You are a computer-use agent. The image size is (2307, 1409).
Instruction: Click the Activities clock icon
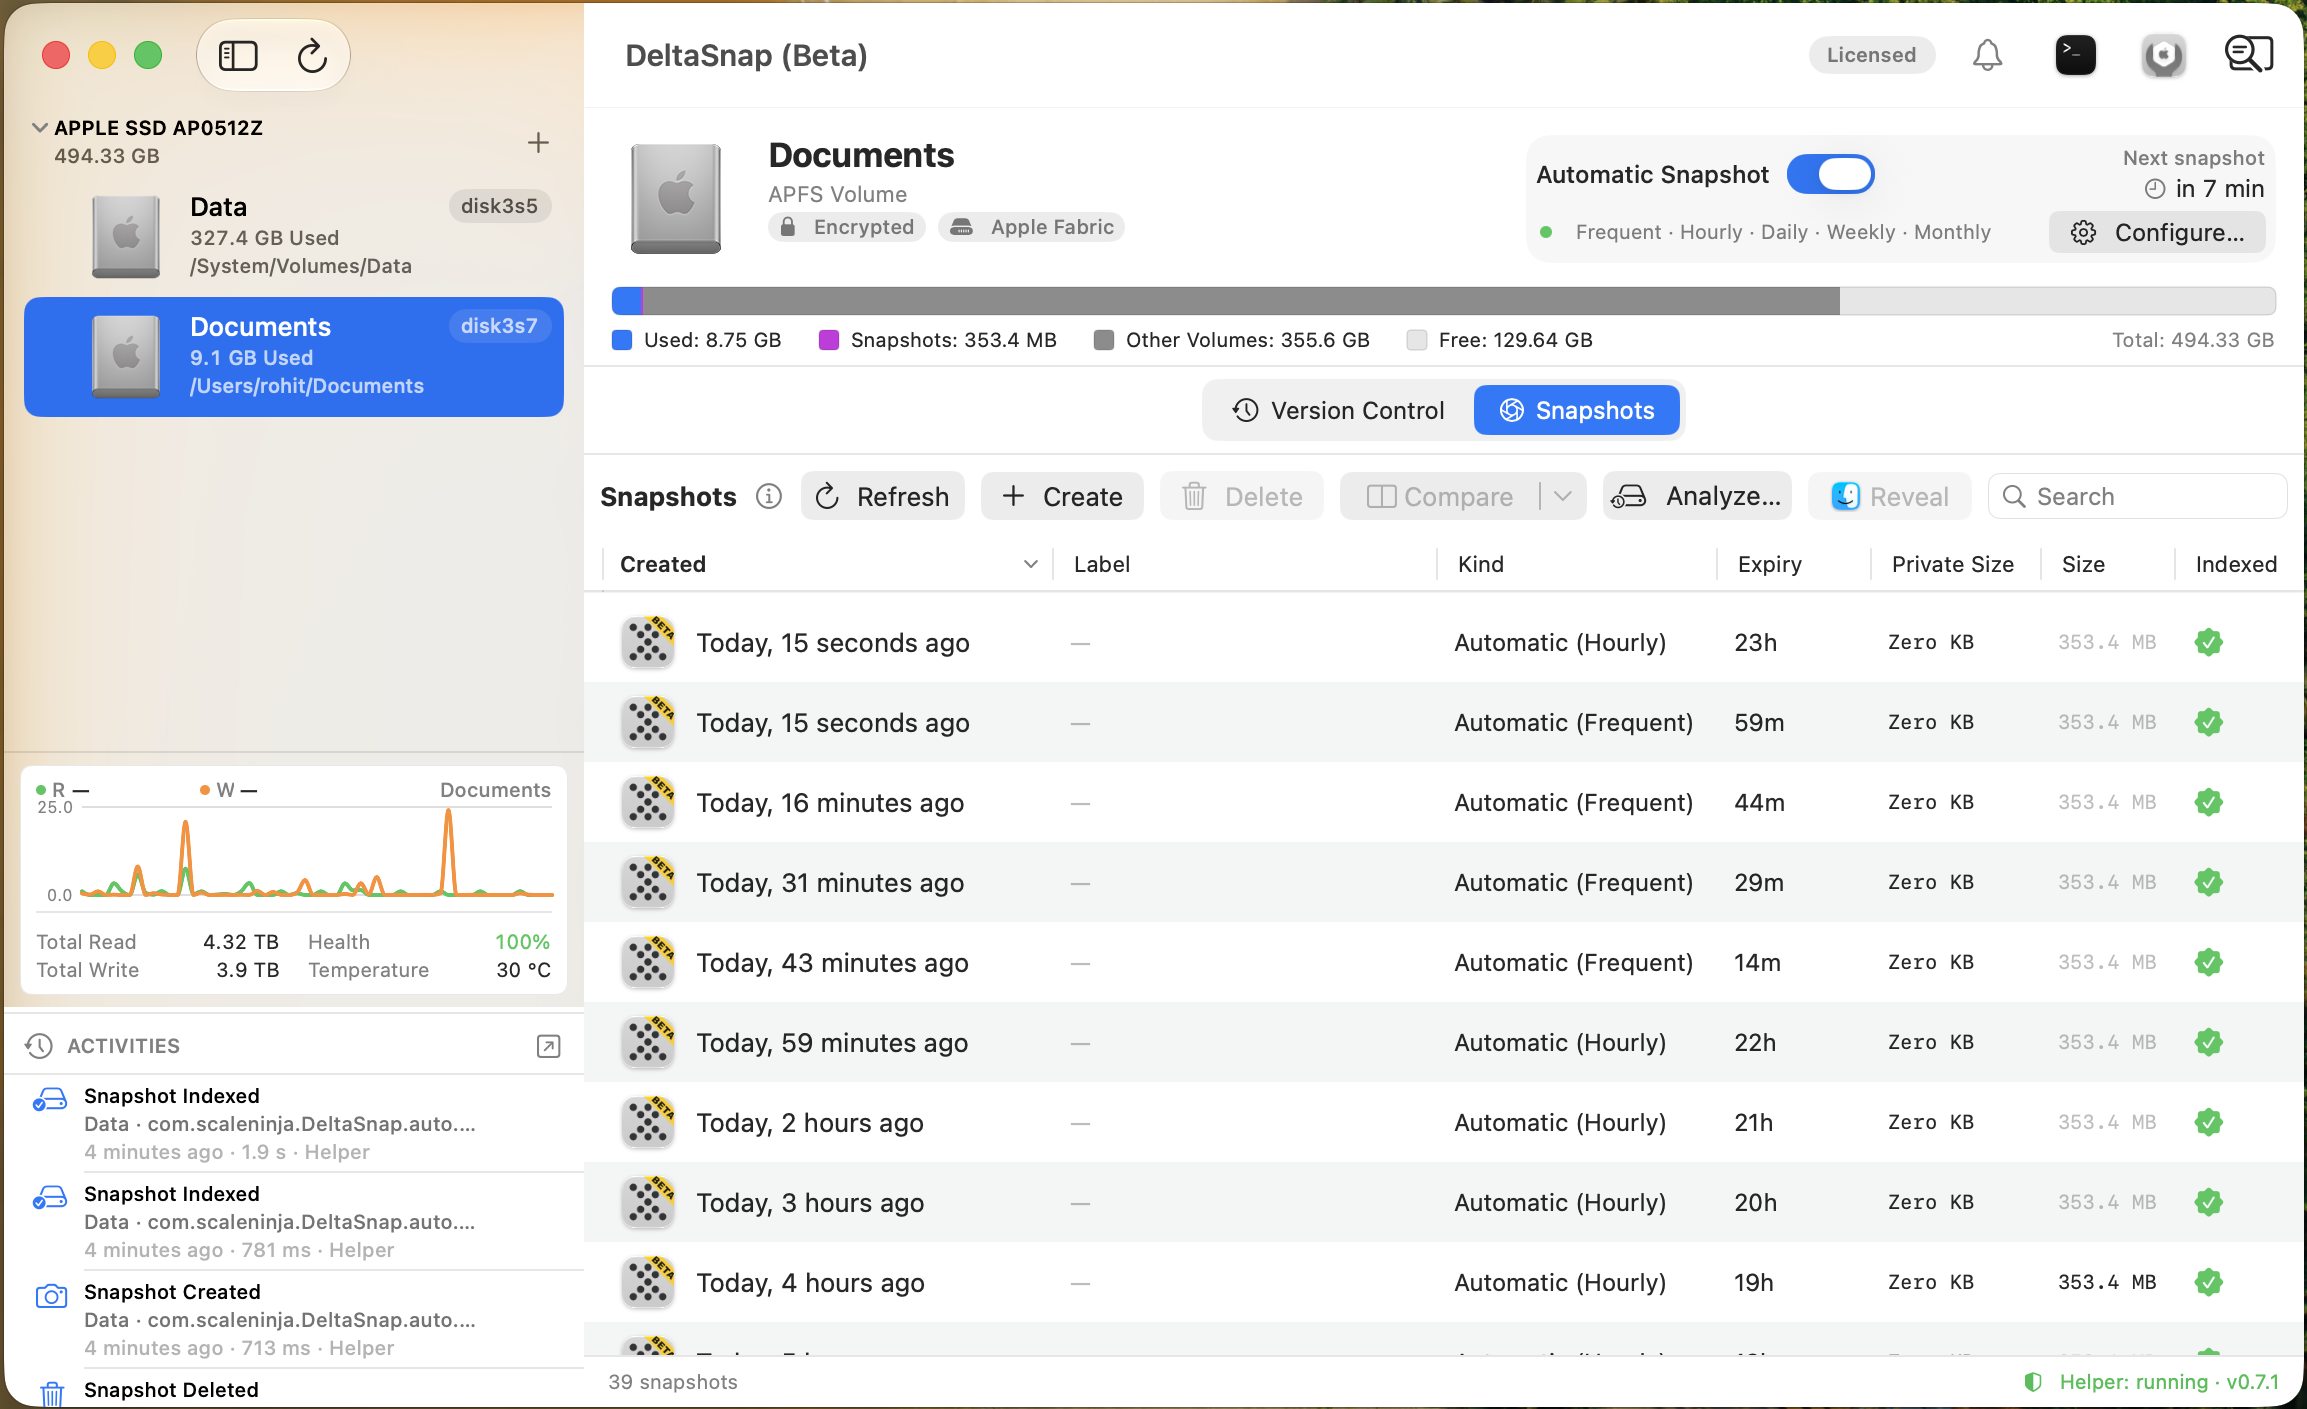pos(39,1046)
